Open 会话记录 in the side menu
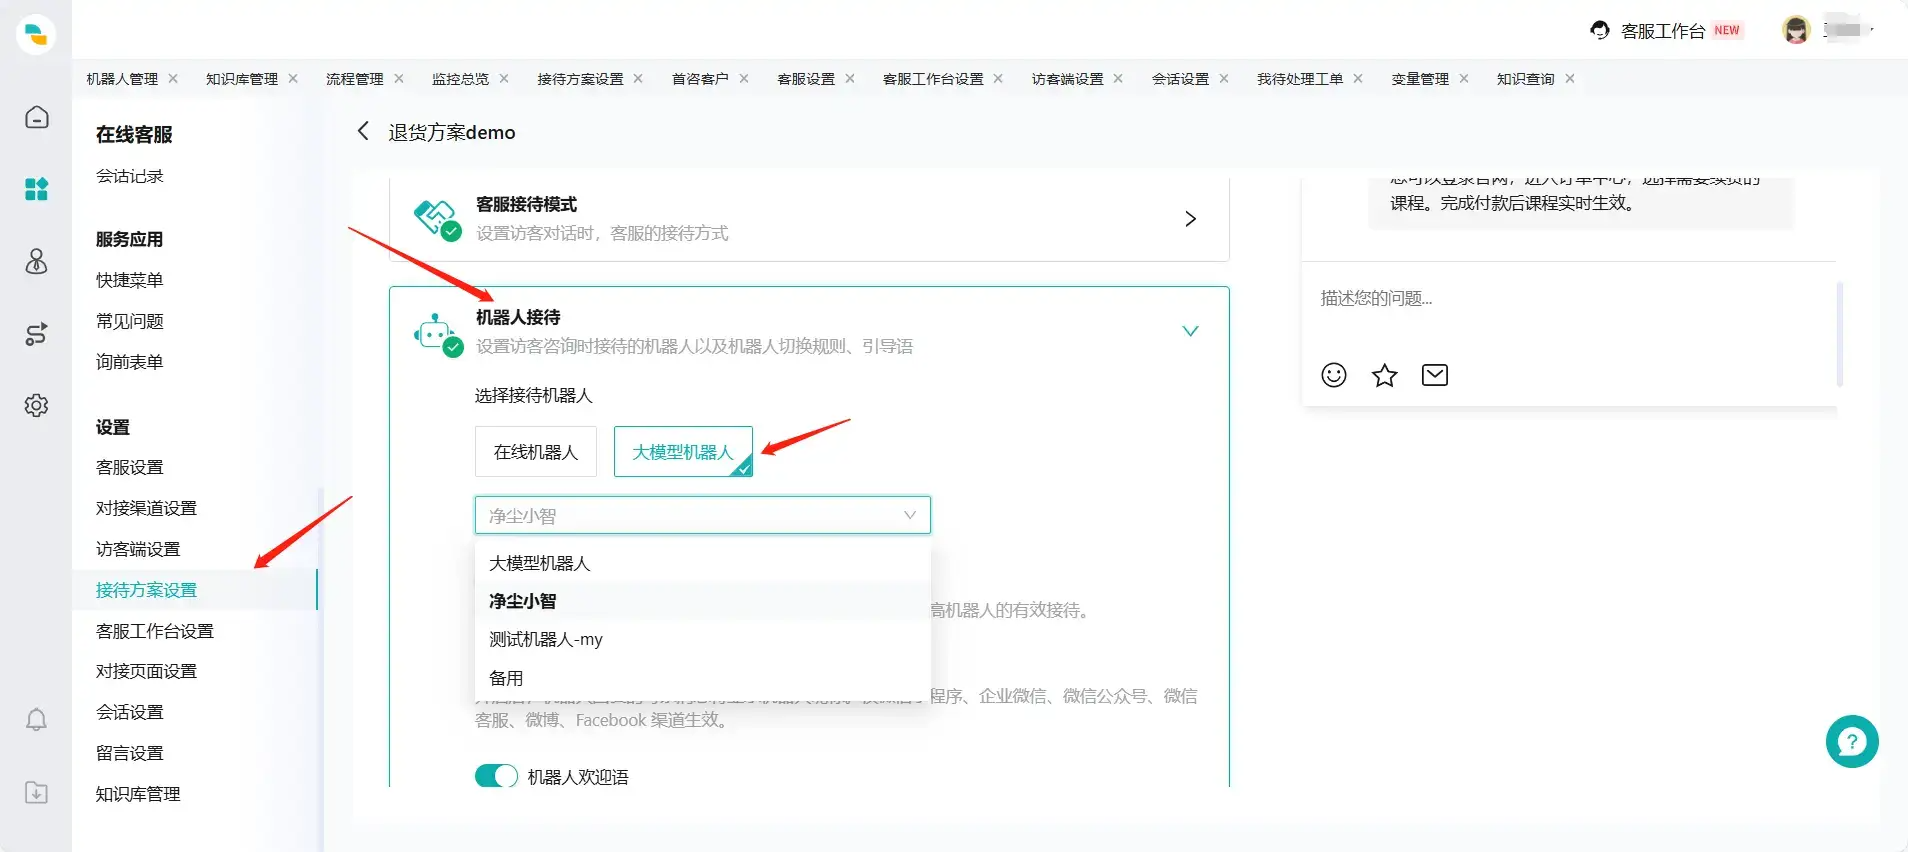 [x=130, y=176]
